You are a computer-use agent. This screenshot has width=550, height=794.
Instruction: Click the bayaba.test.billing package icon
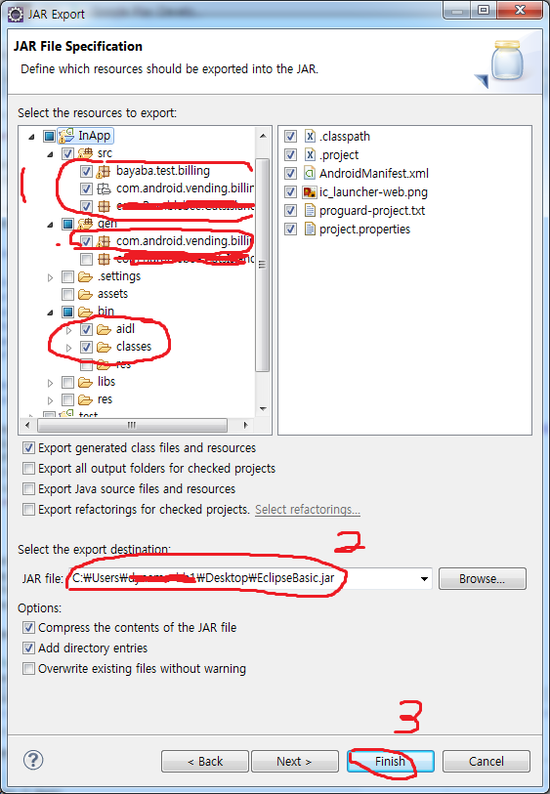click(103, 171)
